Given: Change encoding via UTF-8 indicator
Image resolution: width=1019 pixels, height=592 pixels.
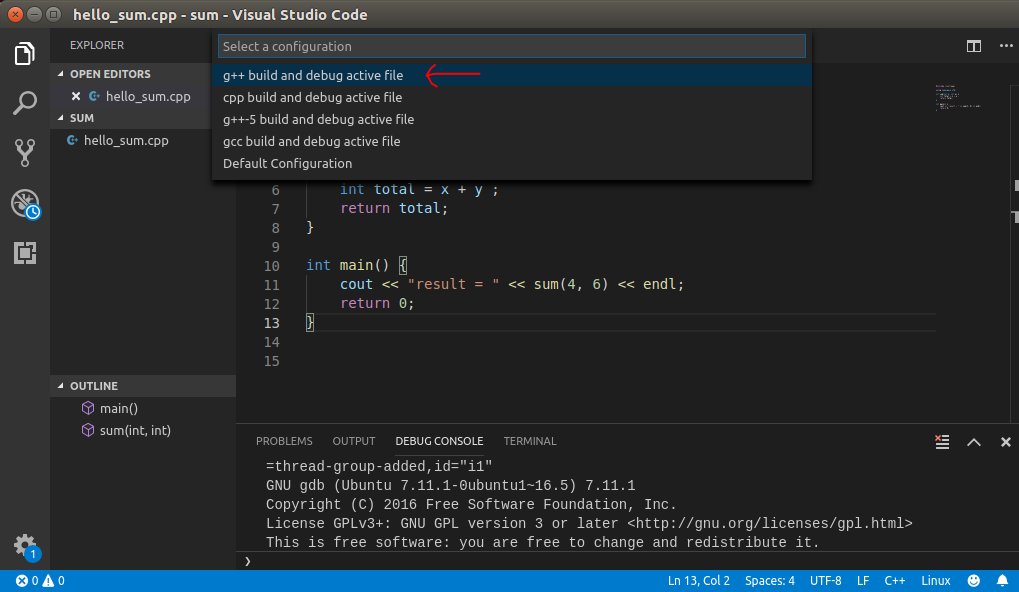Looking at the screenshot, I should pyautogui.click(x=825, y=580).
